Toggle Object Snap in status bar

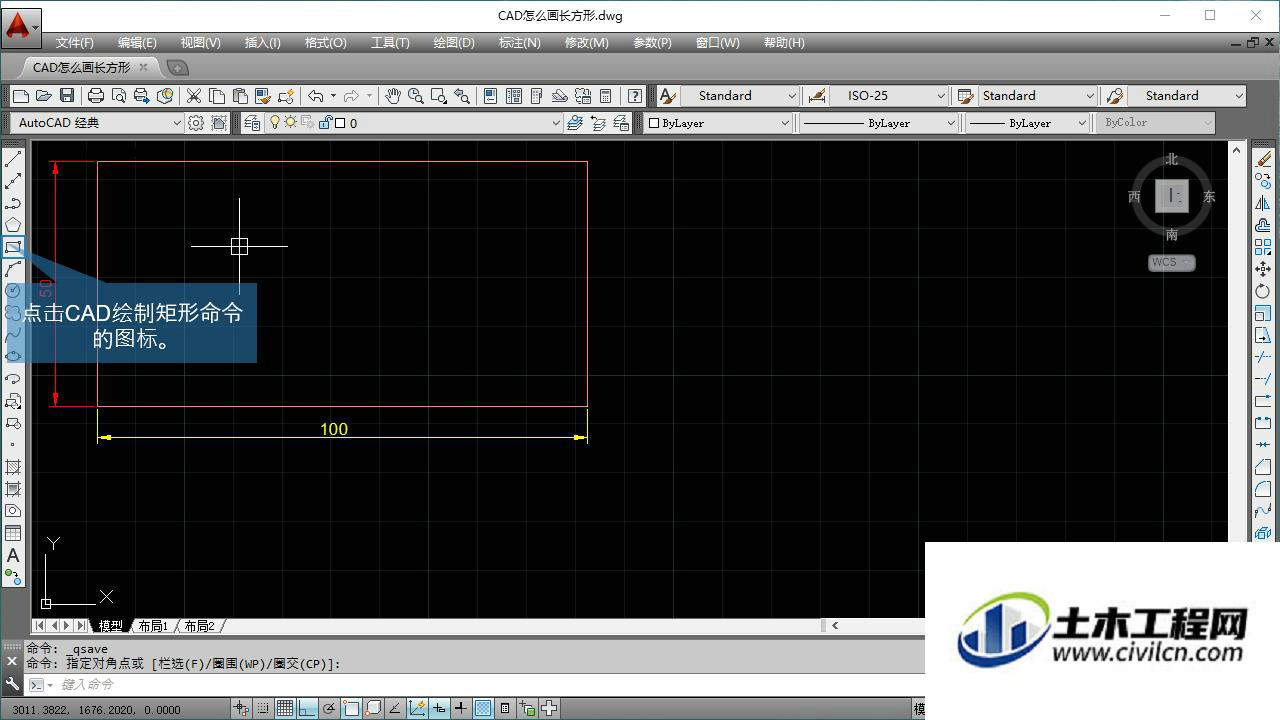(351, 709)
